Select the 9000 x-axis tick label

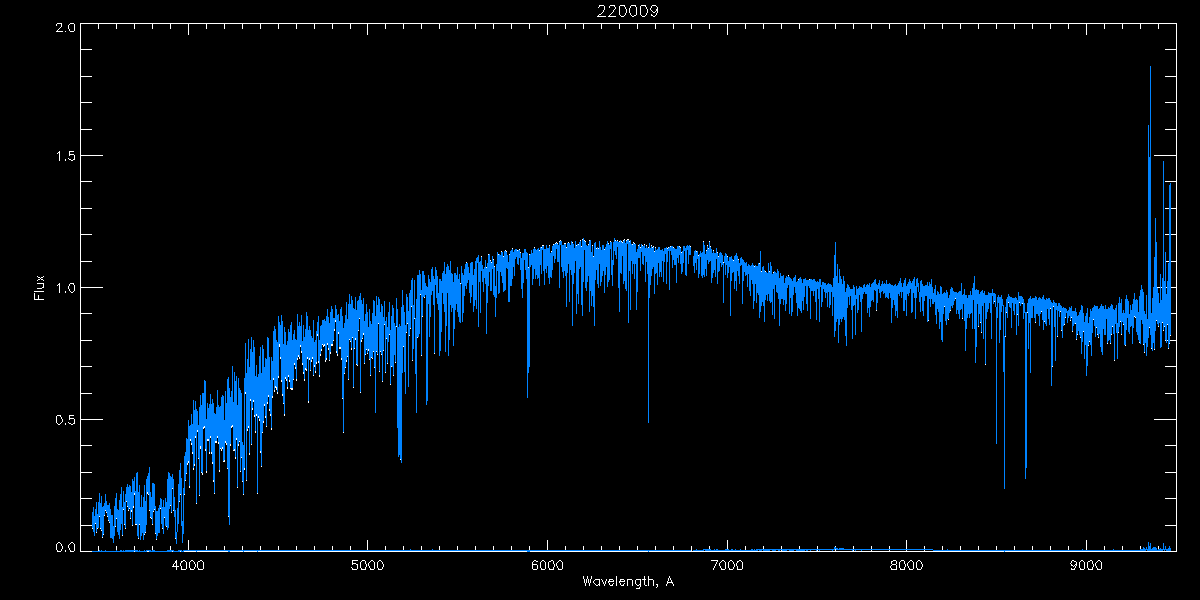(1086, 564)
